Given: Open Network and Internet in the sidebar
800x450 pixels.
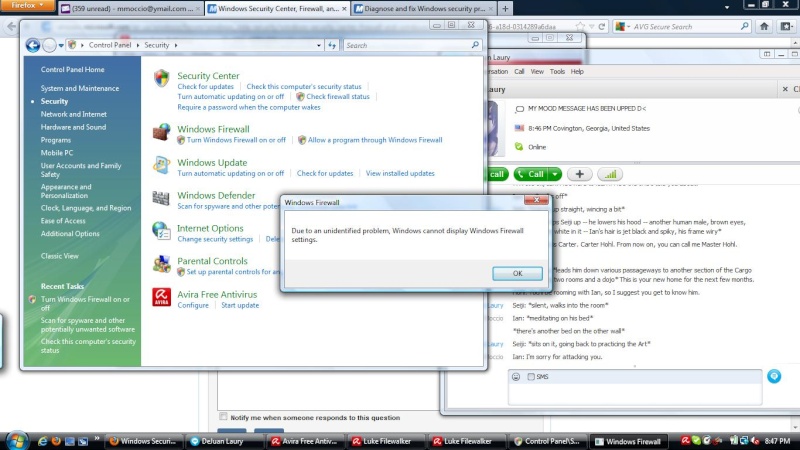Looking at the screenshot, I should [x=73, y=114].
